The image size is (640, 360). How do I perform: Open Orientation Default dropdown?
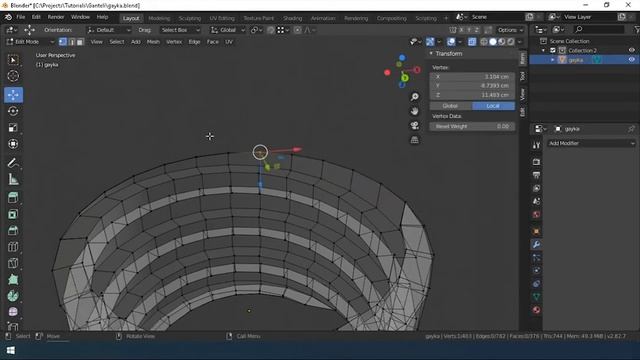[109, 30]
